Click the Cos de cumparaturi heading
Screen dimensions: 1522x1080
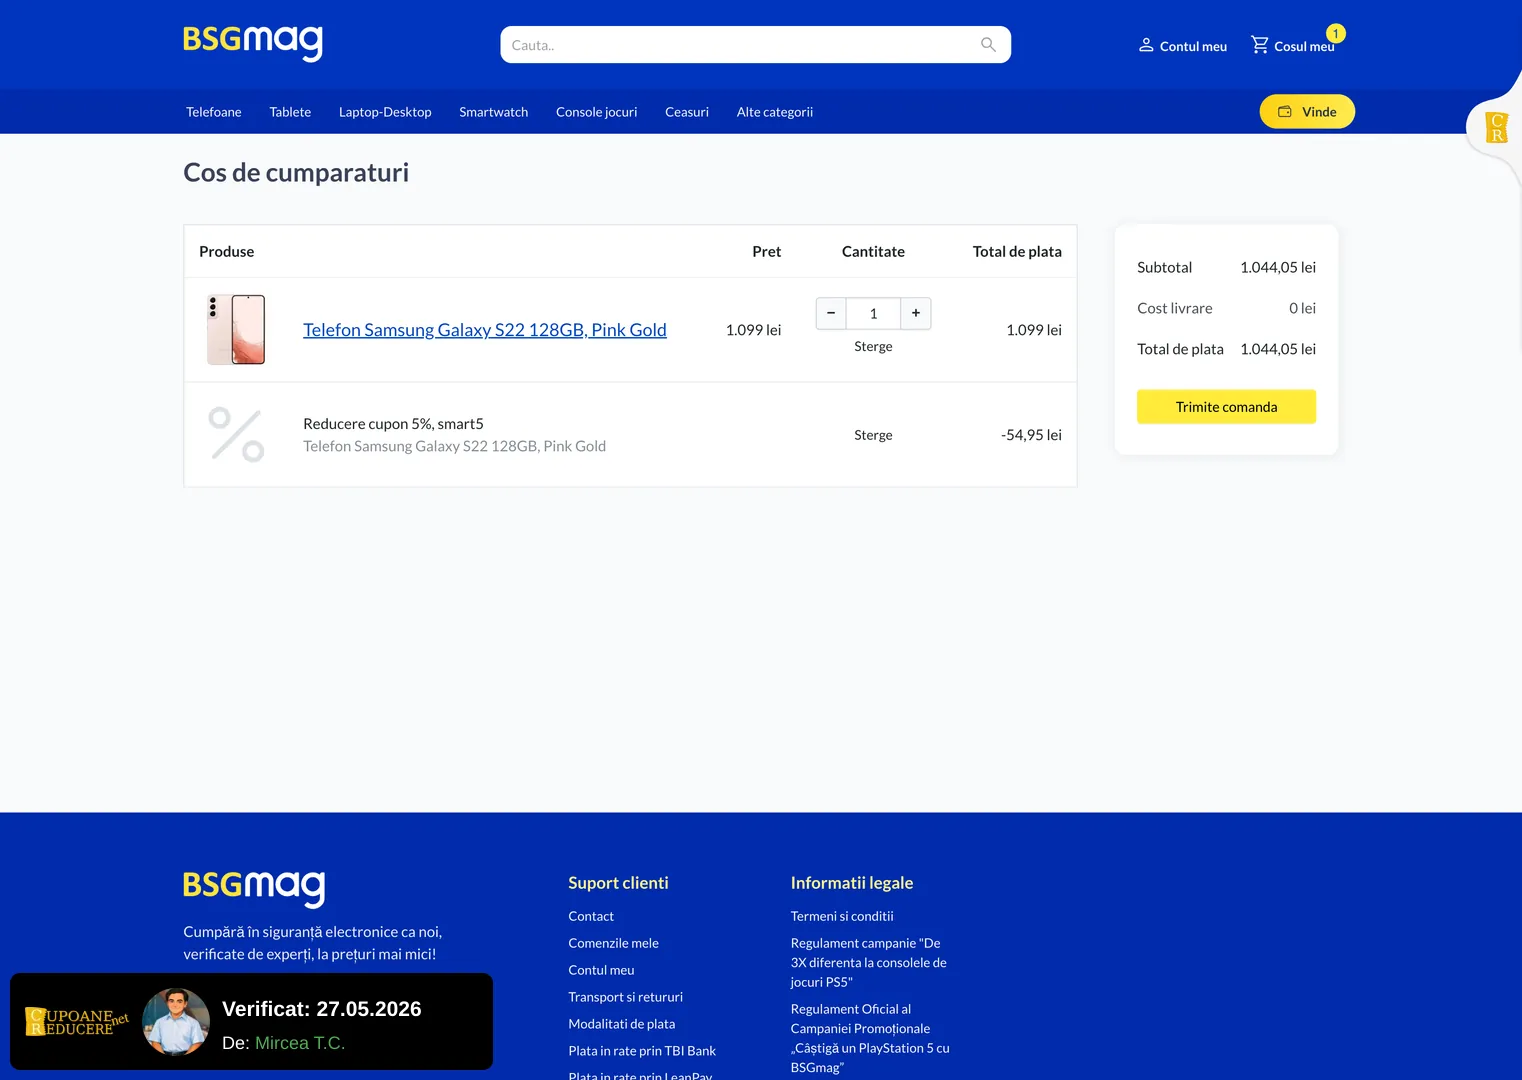click(x=296, y=173)
